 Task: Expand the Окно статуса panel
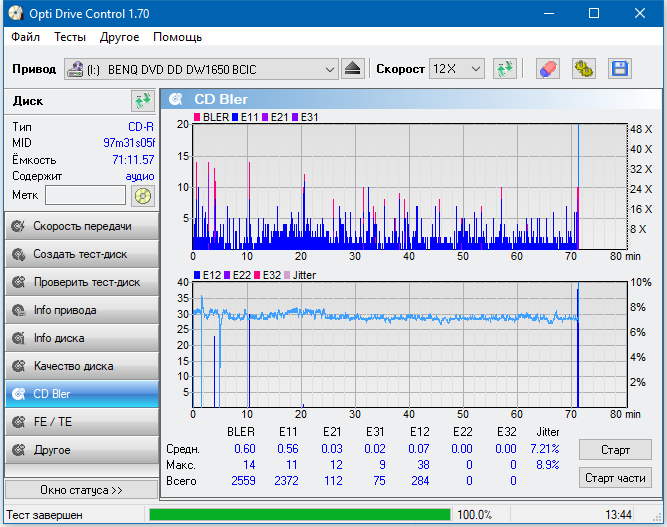click(81, 490)
